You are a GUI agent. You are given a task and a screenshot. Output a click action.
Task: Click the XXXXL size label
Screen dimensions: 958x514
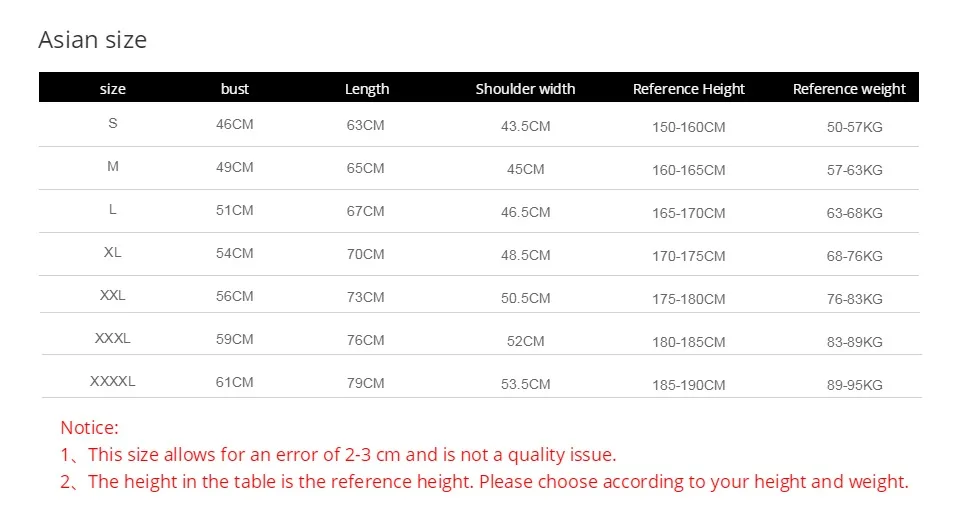[113, 381]
